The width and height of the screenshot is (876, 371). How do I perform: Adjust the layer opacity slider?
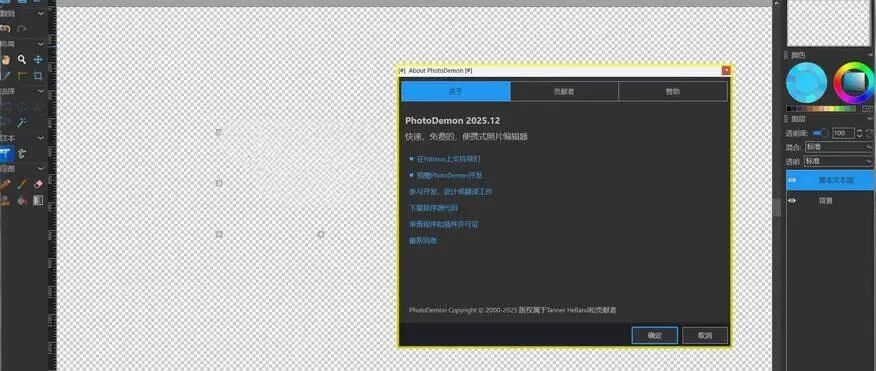[x=821, y=133]
